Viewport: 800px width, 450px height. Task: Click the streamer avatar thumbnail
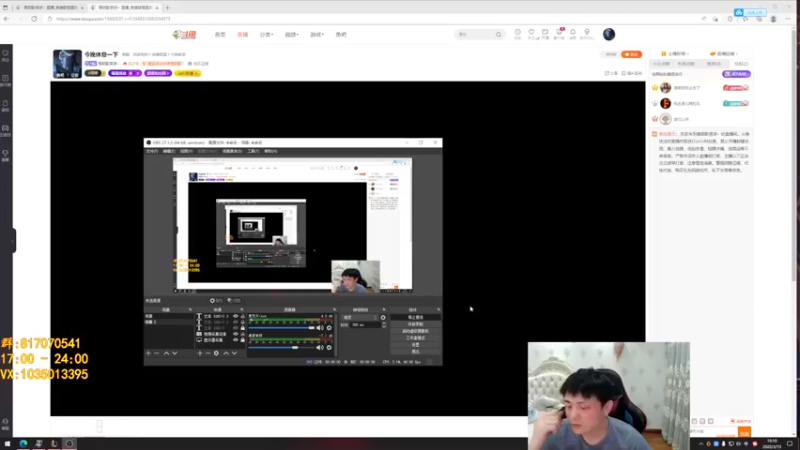click(x=67, y=64)
